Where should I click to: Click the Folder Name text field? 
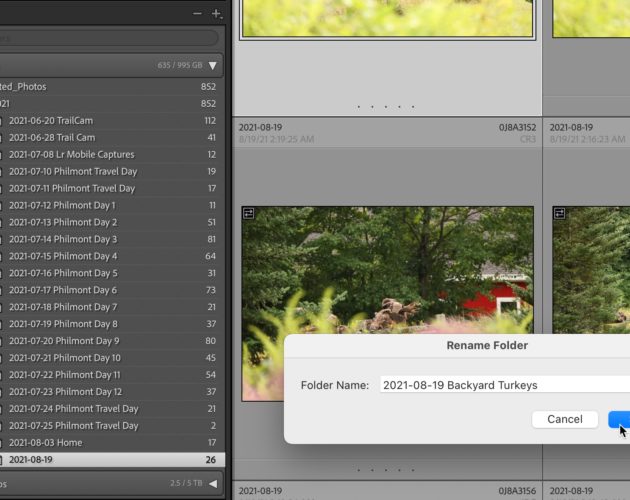pyautogui.click(x=505, y=385)
